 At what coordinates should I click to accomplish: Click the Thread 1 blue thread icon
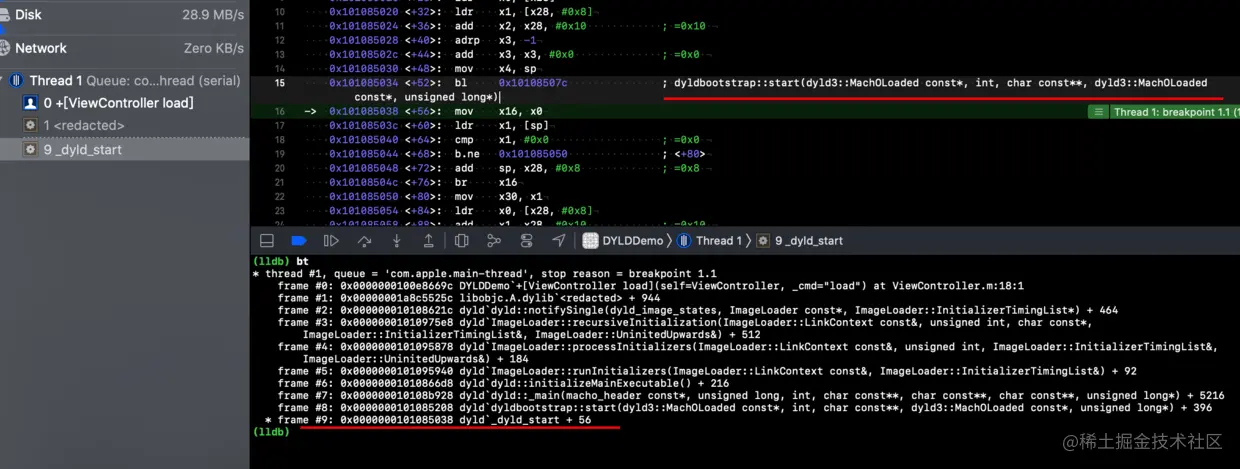pos(17,81)
